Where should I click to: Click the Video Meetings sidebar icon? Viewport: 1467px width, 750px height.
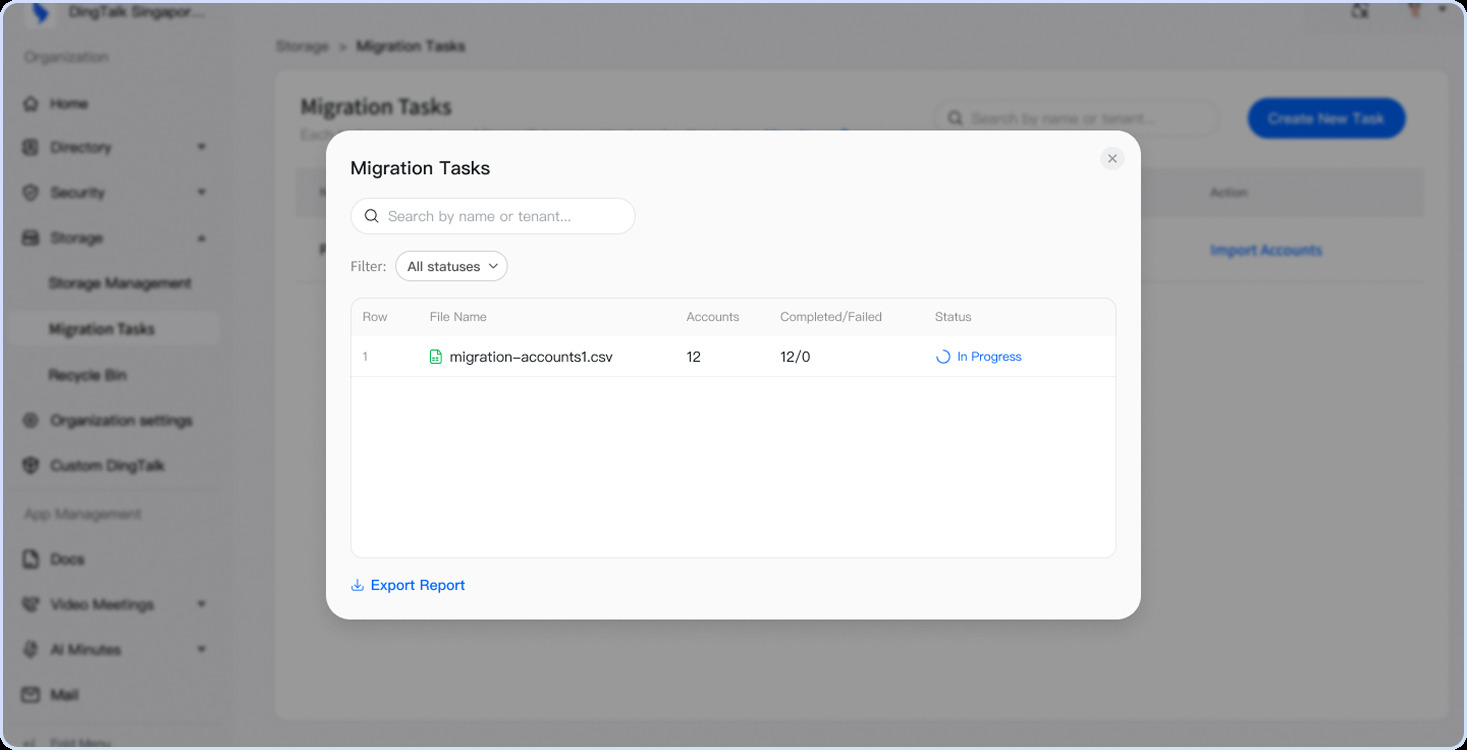click(x=31, y=605)
